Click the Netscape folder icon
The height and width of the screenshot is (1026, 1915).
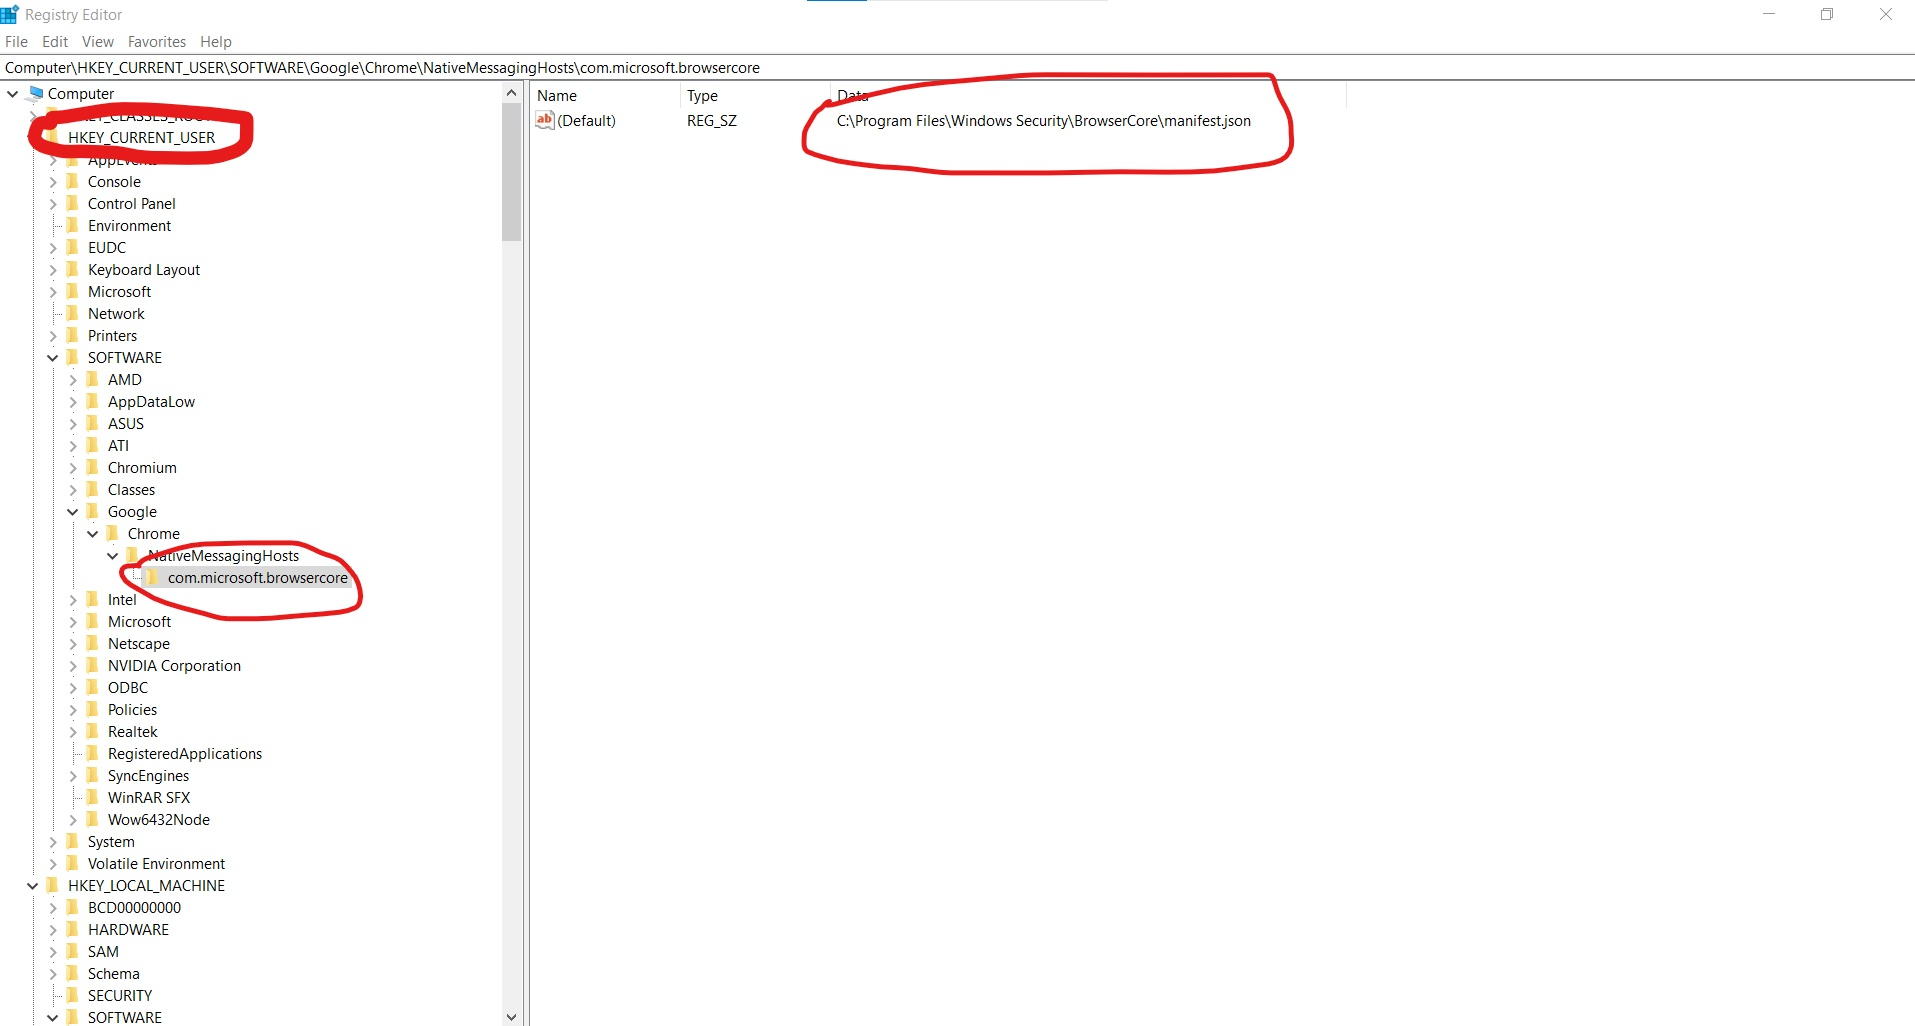point(92,643)
